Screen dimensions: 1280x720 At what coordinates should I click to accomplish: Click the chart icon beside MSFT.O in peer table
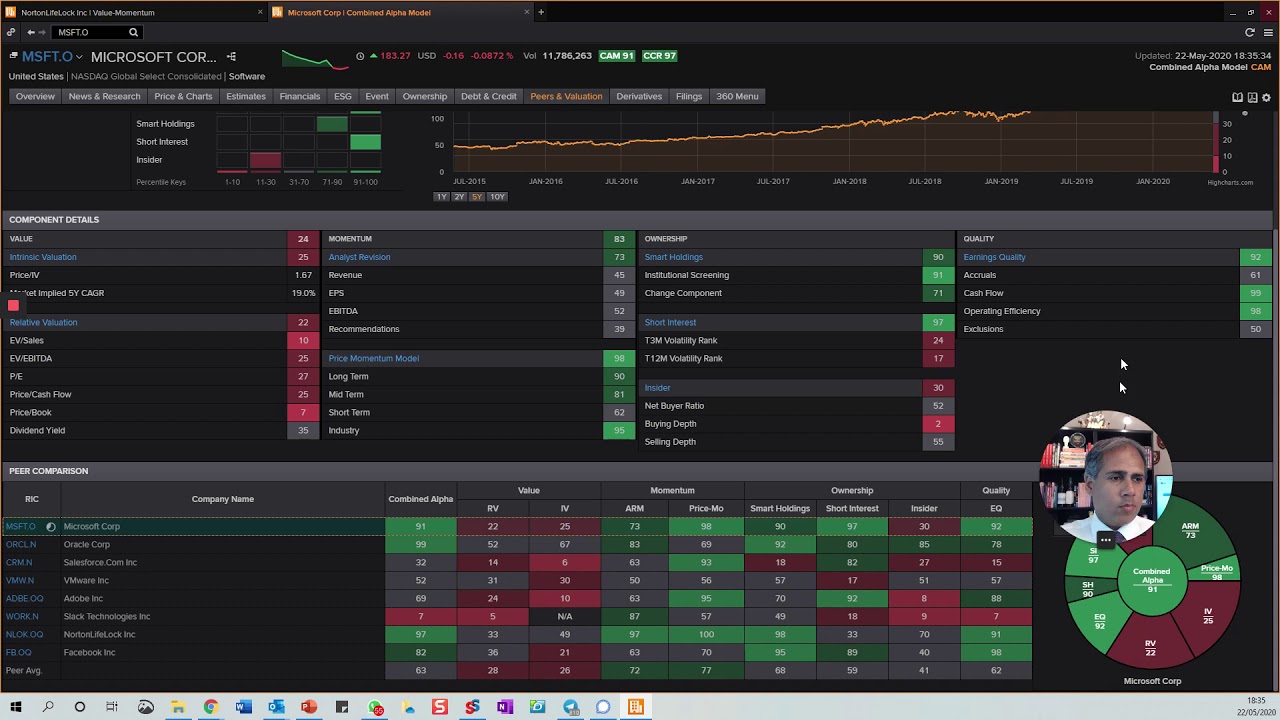pos(51,526)
